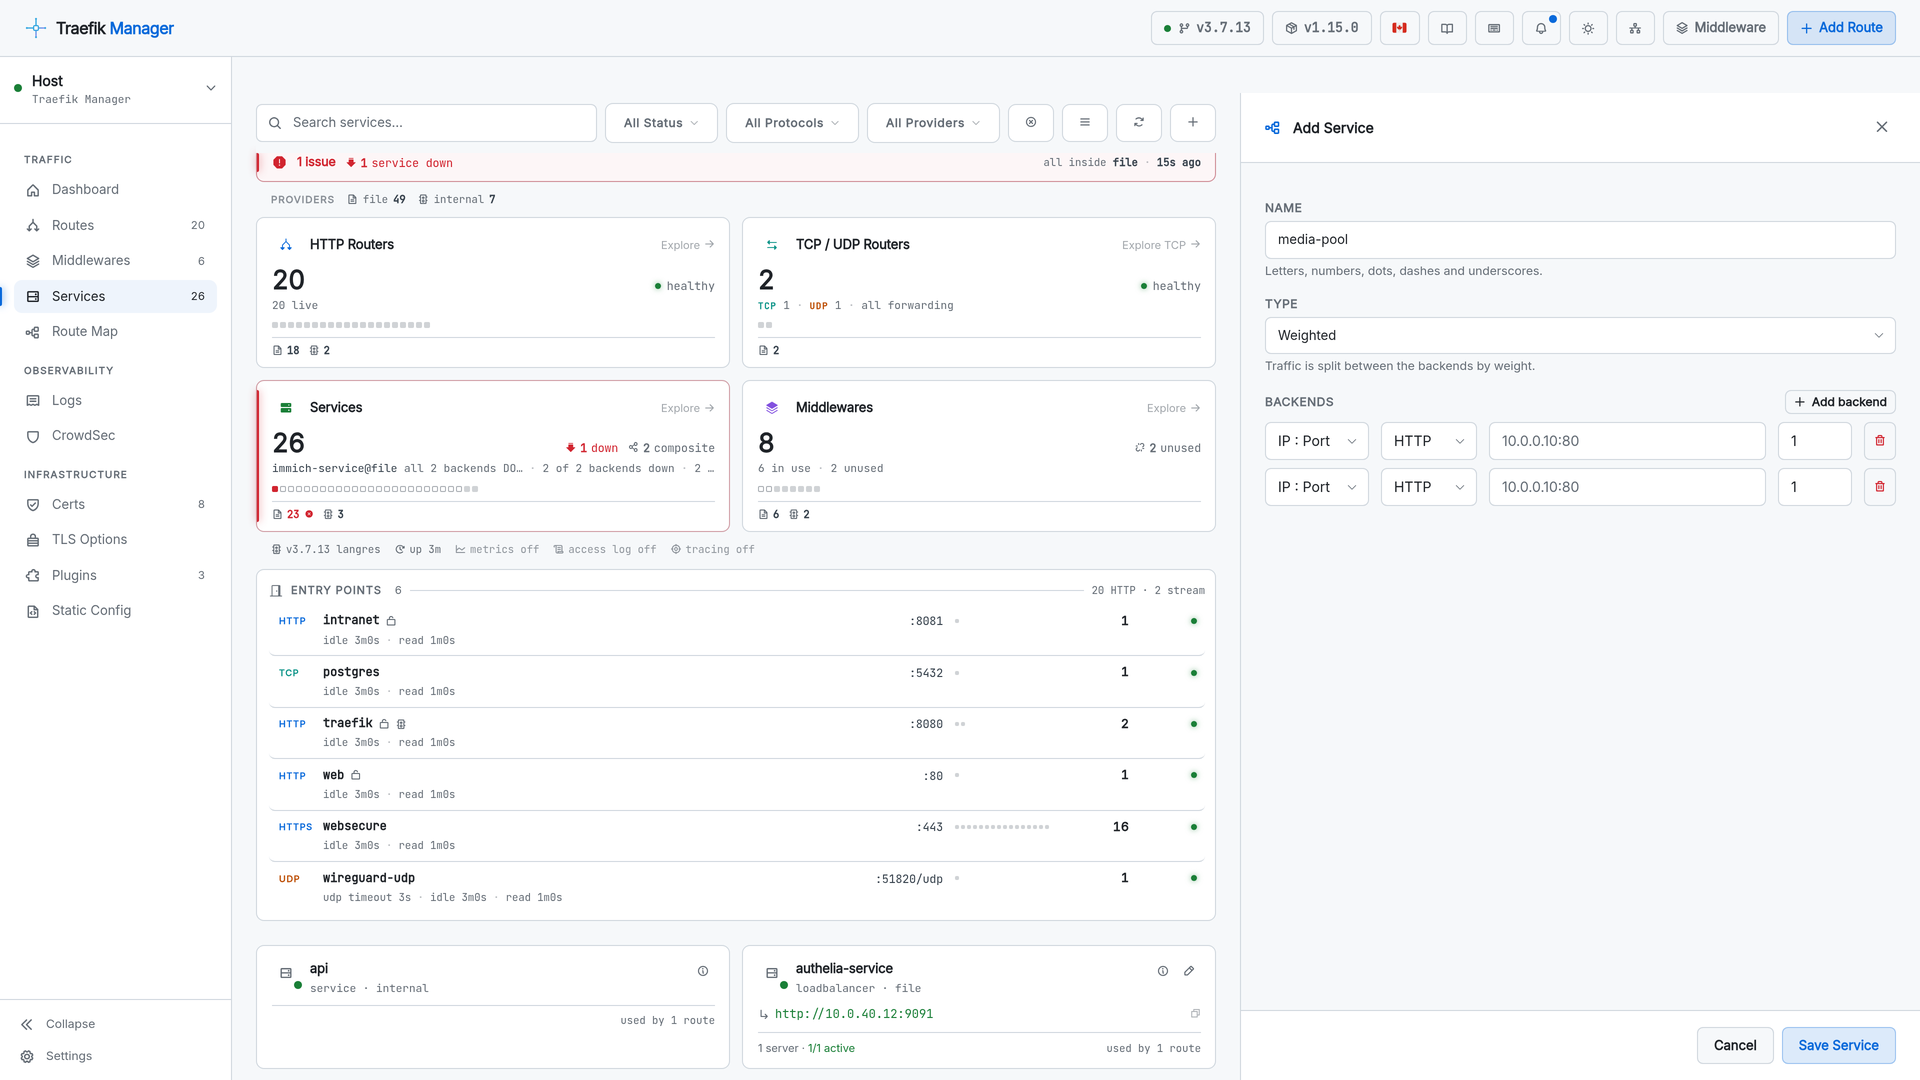Select the intranet entry point row
This screenshot has height=1080, width=1920.
736,630
